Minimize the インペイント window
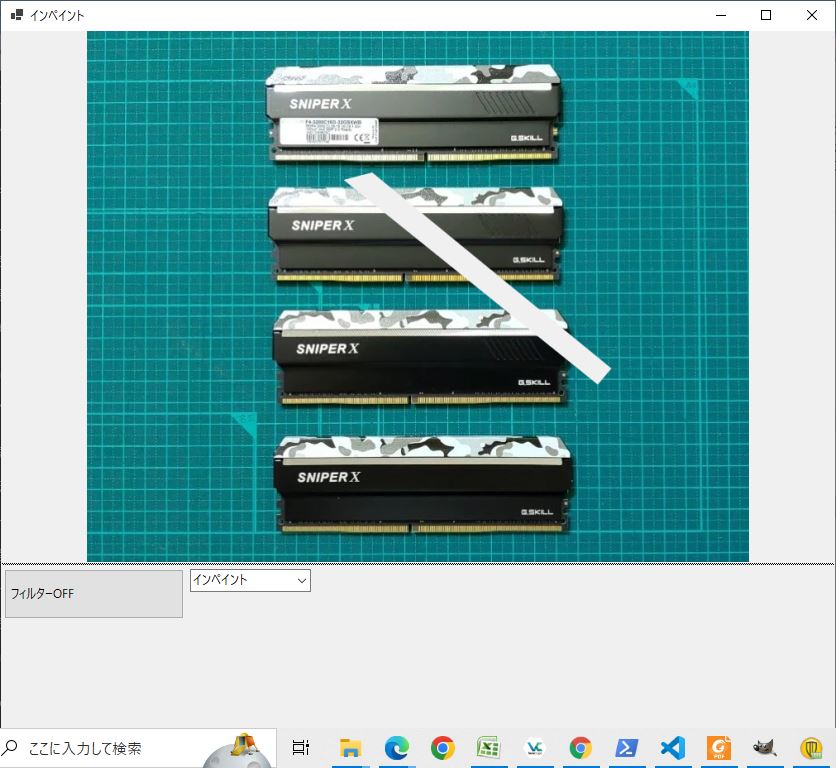 tap(721, 15)
